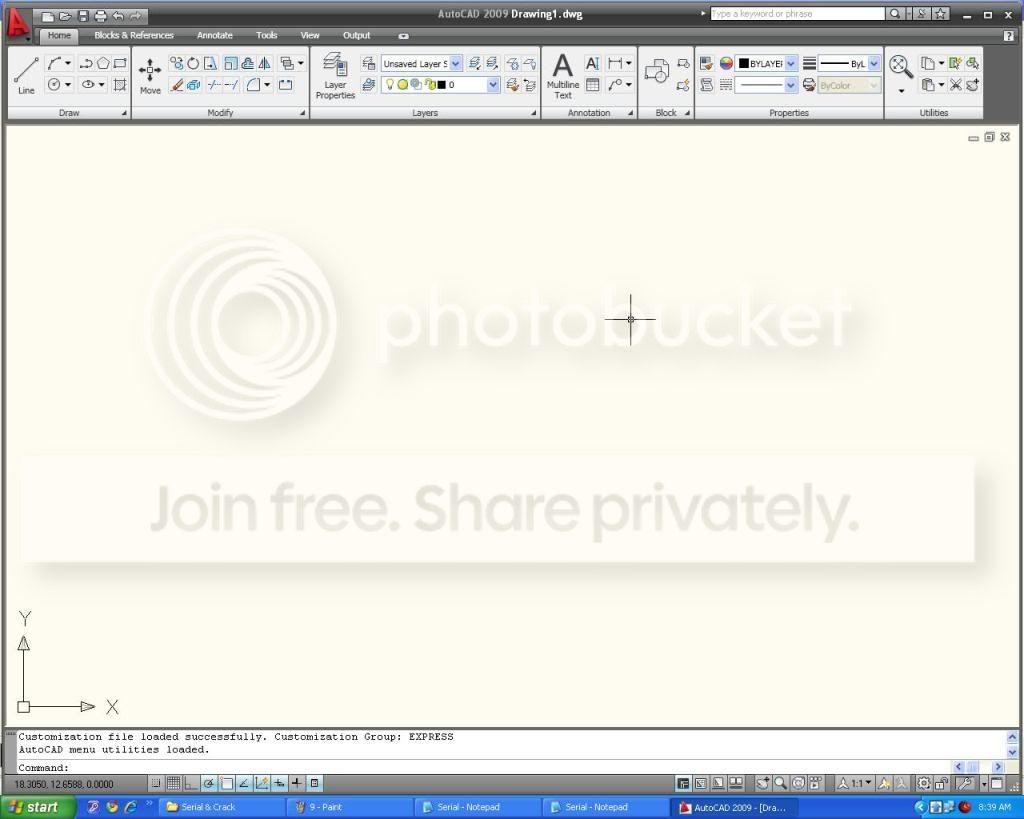
Task: Toggle Object Snap Tracking button
Action: coord(244,783)
